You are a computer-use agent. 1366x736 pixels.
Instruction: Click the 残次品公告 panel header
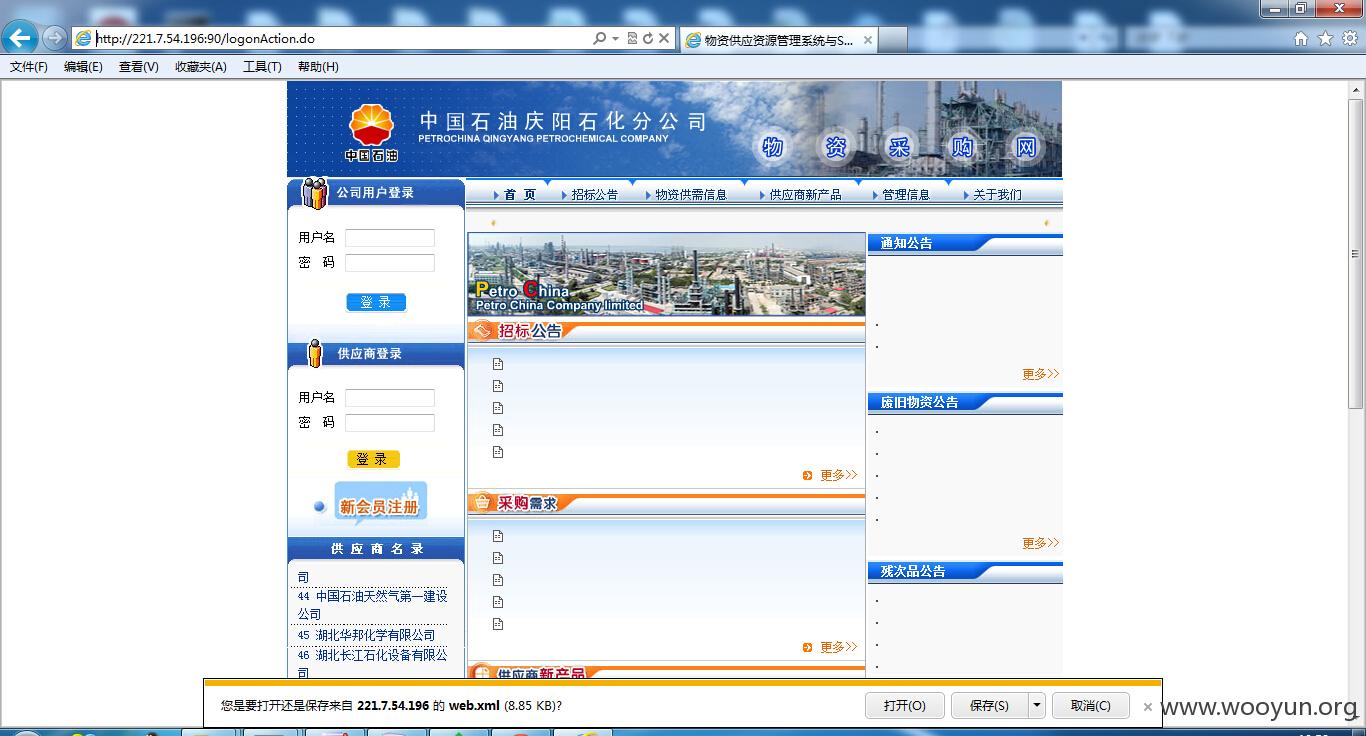965,571
